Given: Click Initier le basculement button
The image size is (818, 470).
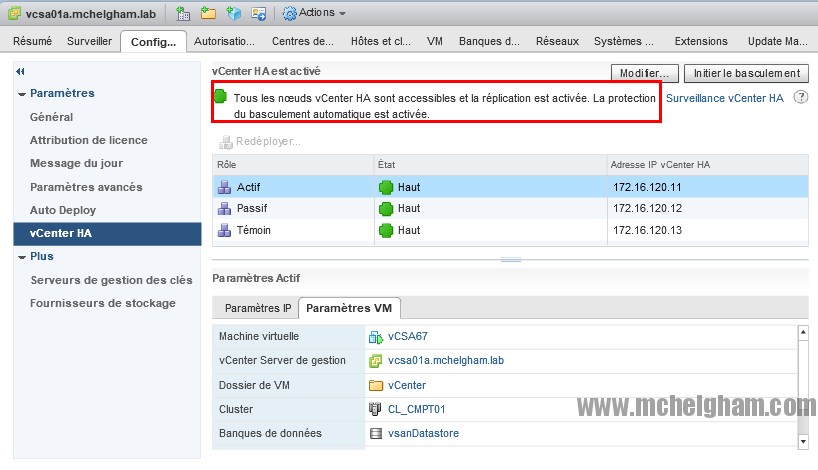Looking at the screenshot, I should tap(746, 74).
